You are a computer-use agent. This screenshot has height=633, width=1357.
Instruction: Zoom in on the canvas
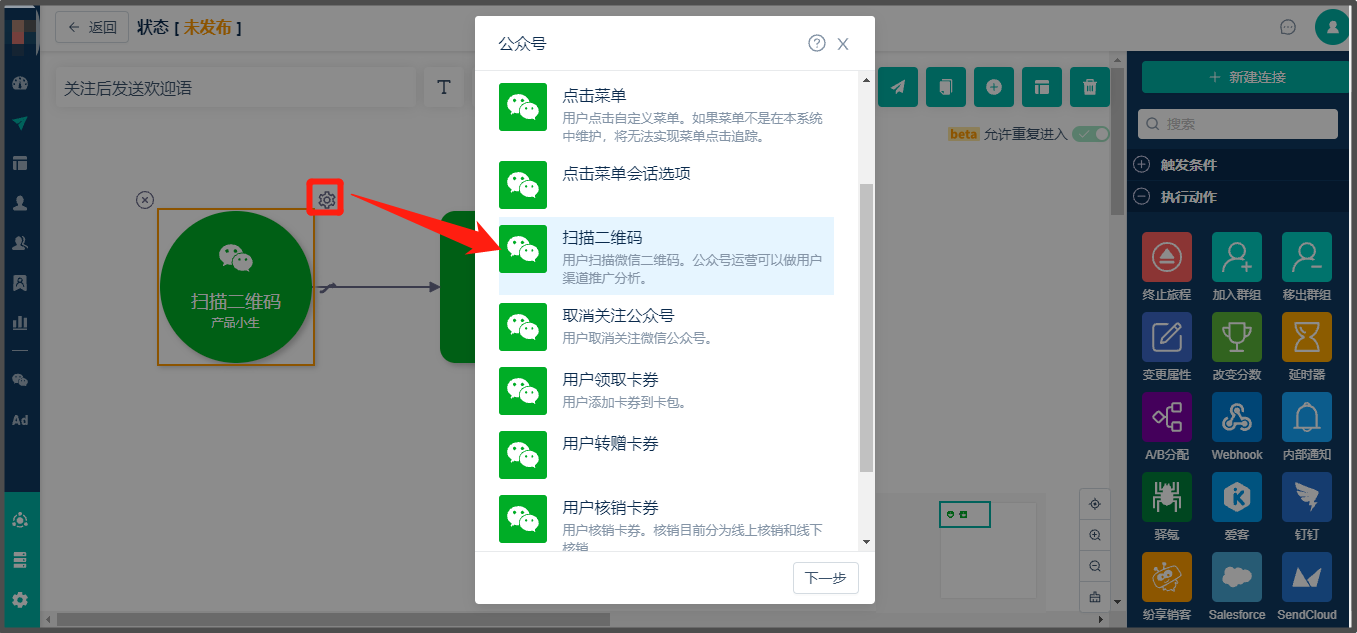[x=1095, y=535]
